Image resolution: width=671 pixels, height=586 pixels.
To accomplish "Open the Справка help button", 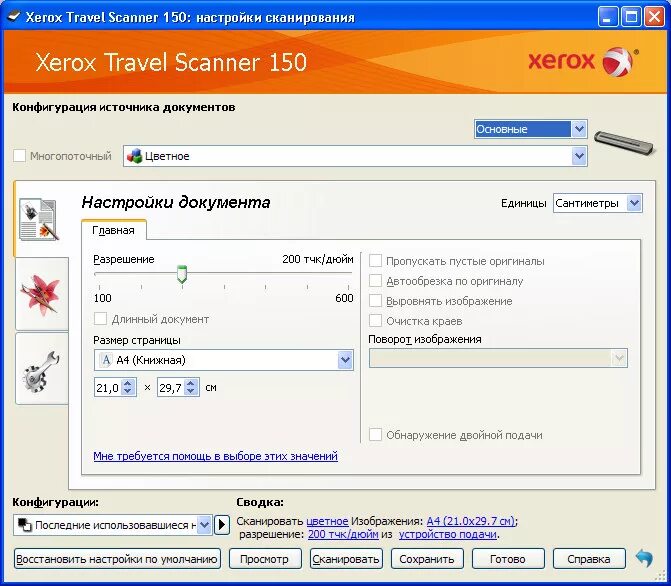I will tap(589, 559).
